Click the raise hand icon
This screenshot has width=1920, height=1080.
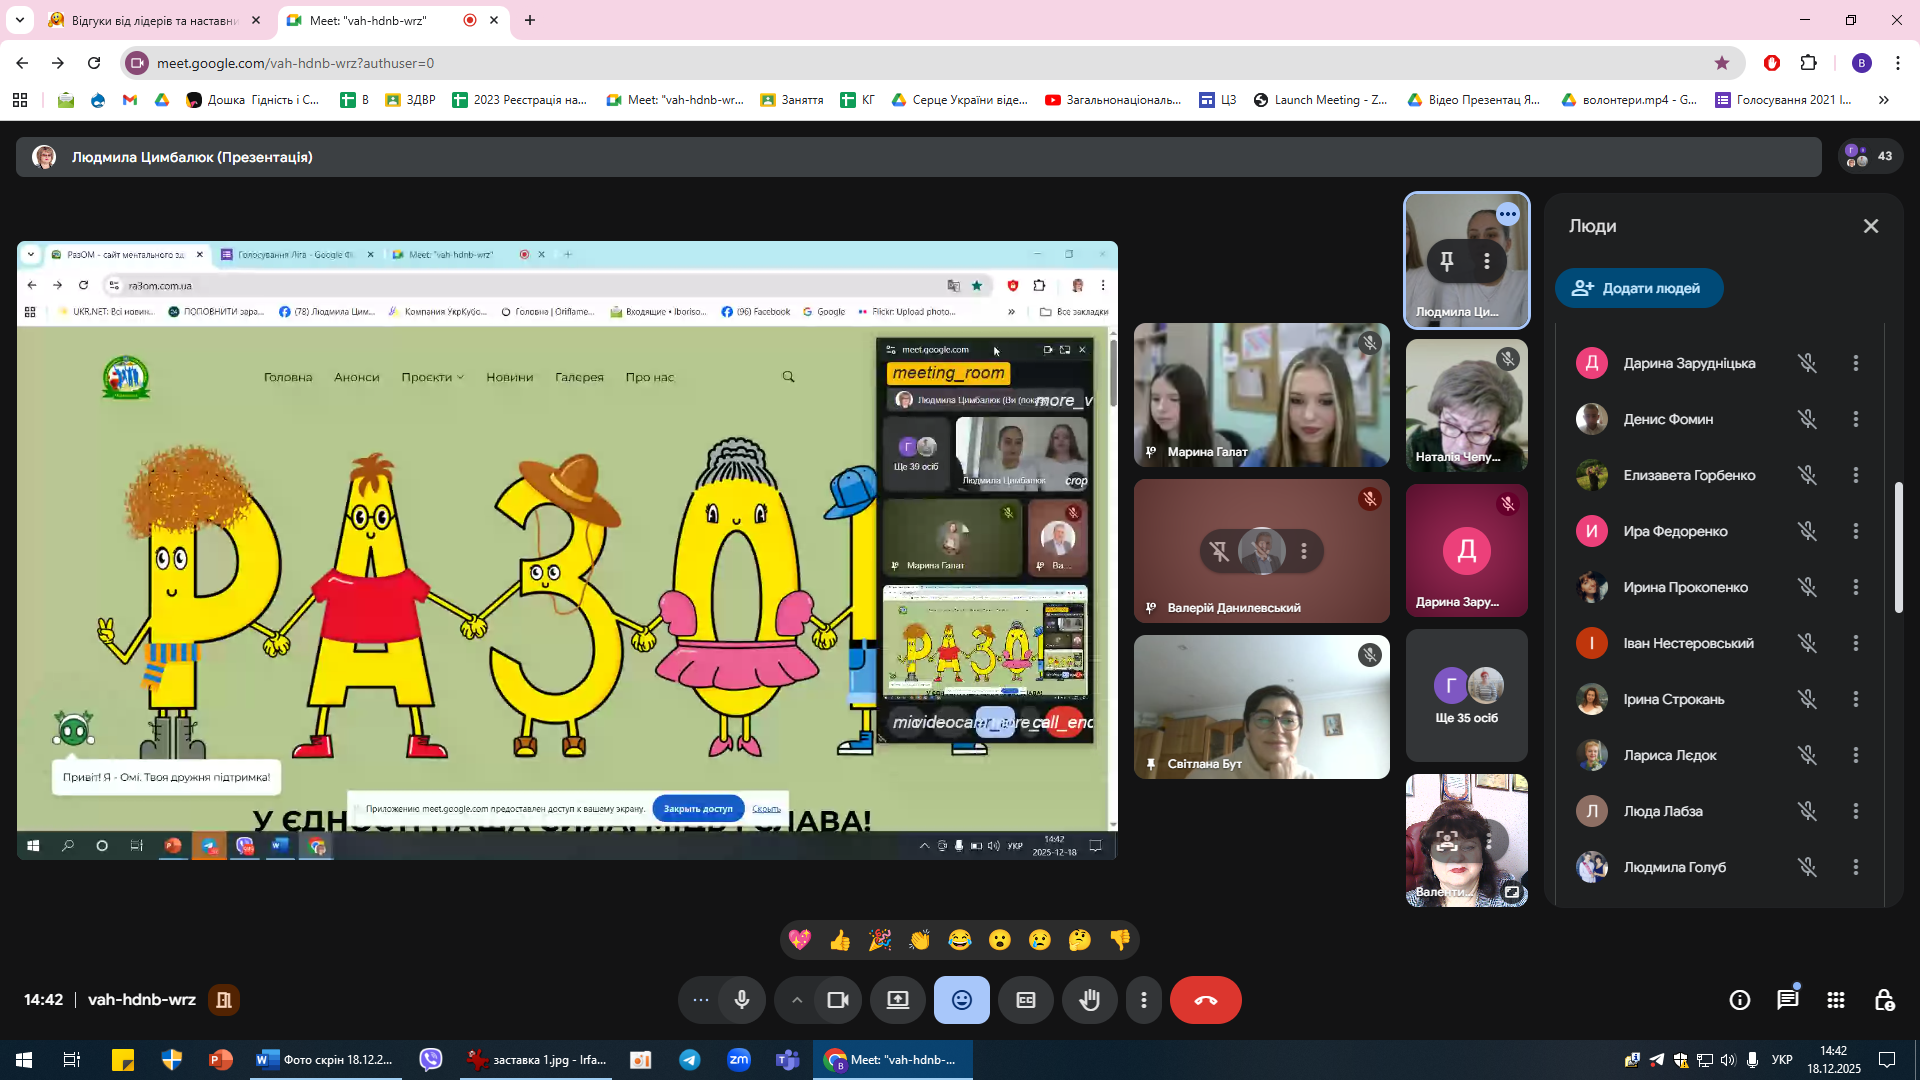click(1089, 1000)
